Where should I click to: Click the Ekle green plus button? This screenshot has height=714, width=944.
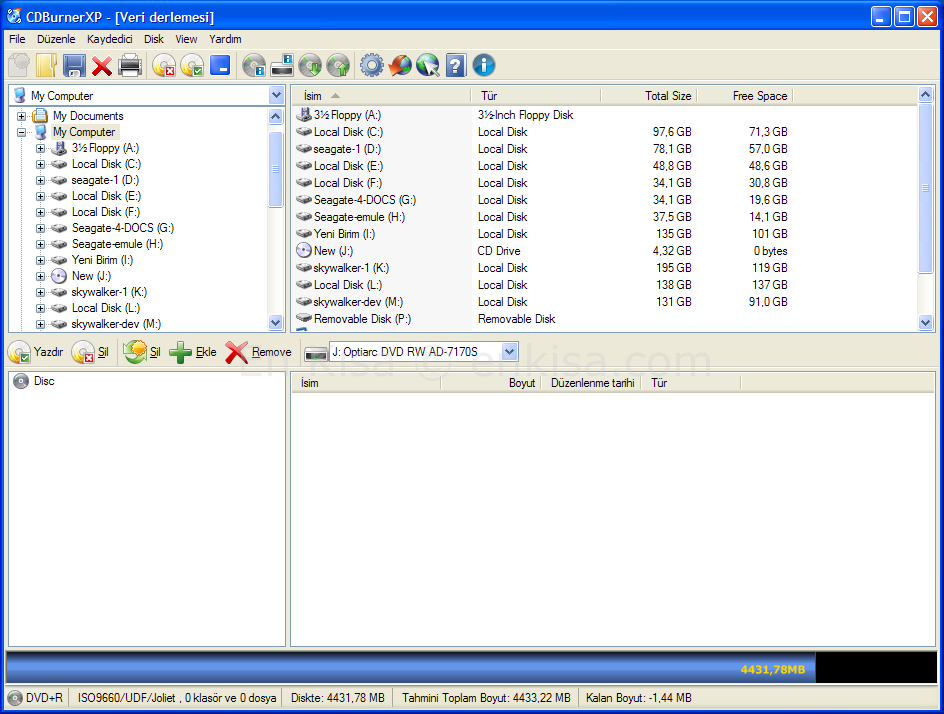pos(193,352)
